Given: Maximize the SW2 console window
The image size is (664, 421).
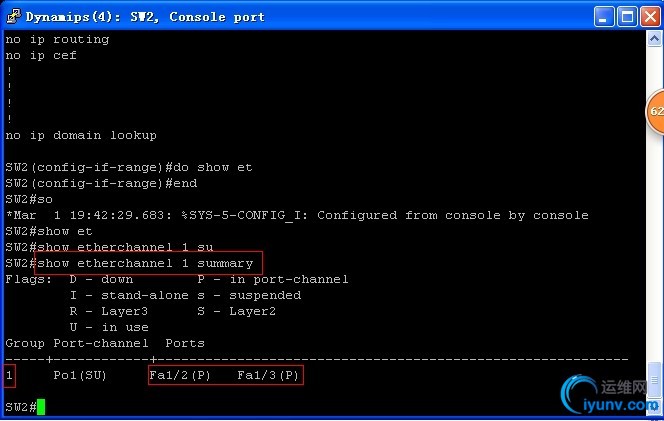Looking at the screenshot, I should (627, 17).
